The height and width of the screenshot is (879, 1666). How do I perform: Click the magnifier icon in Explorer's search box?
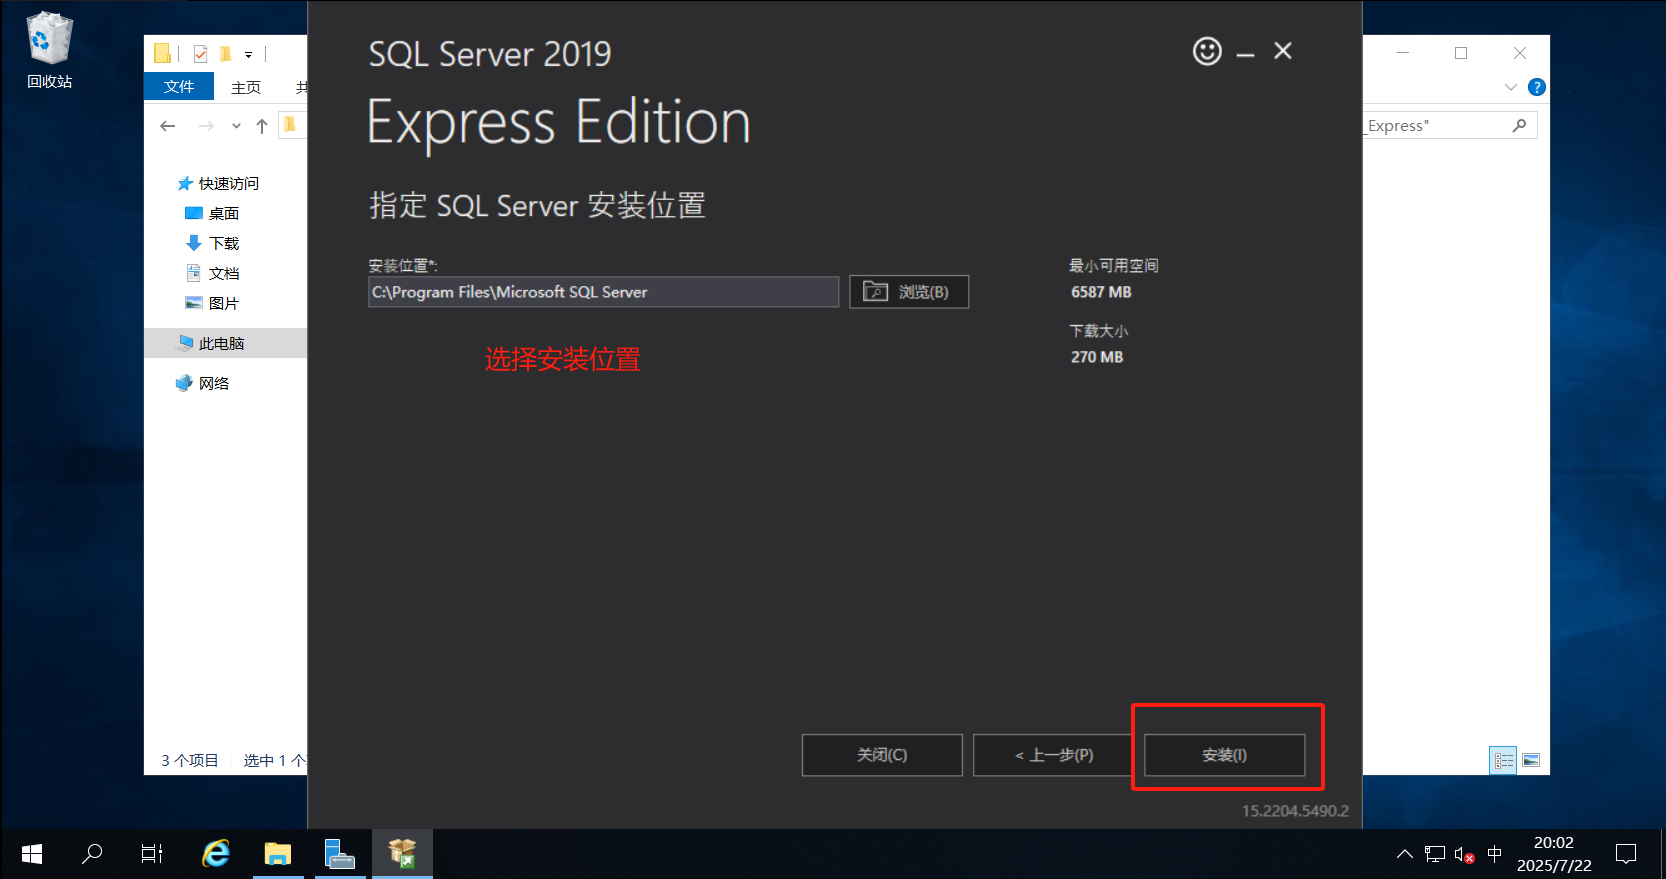click(1519, 126)
